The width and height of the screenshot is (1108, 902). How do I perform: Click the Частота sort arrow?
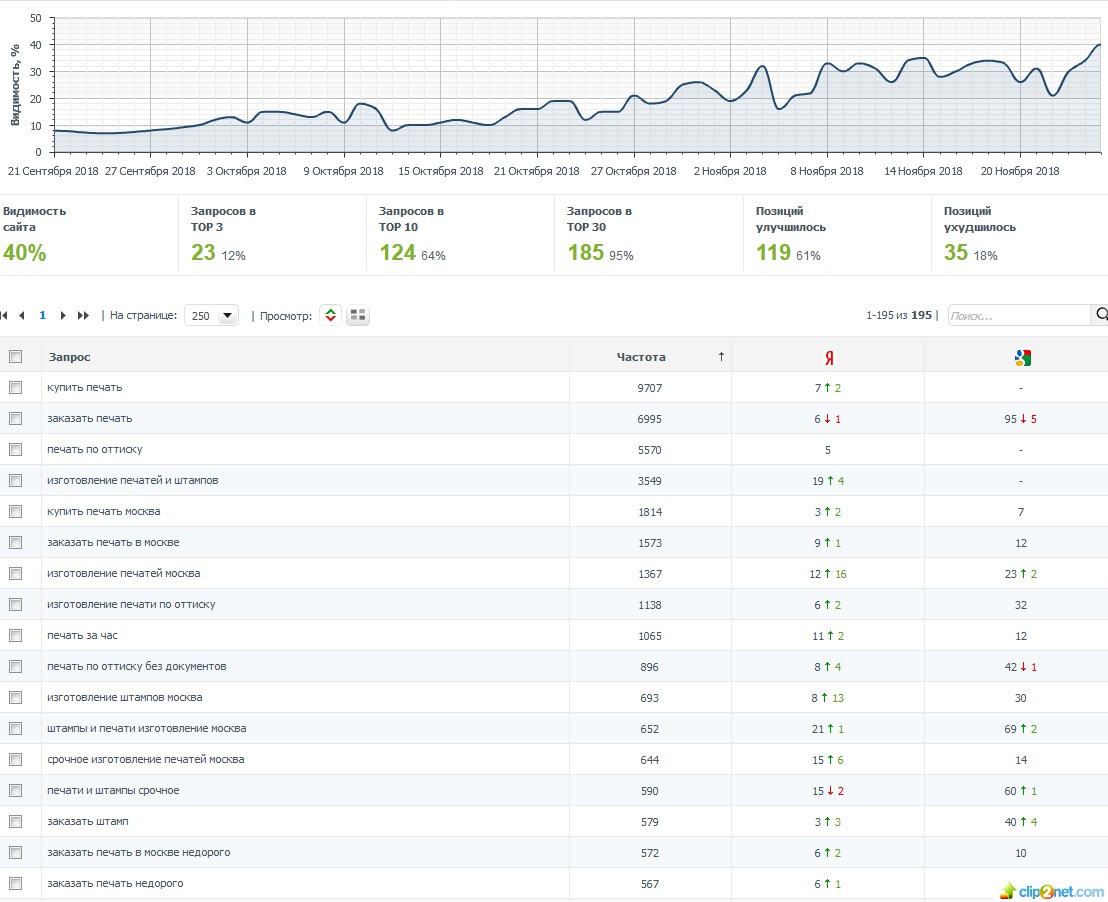[721, 357]
